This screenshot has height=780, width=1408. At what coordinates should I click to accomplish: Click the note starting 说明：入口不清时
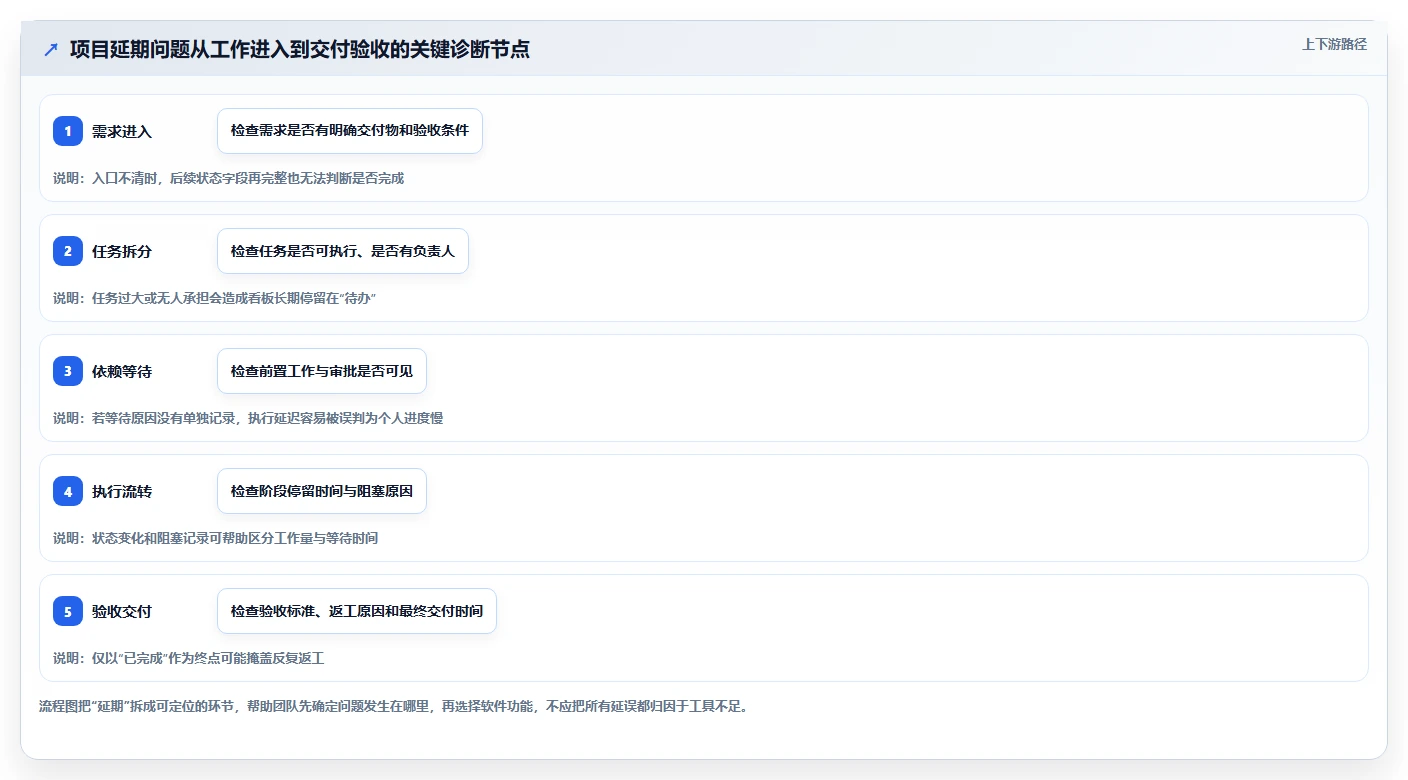[x=228, y=178]
